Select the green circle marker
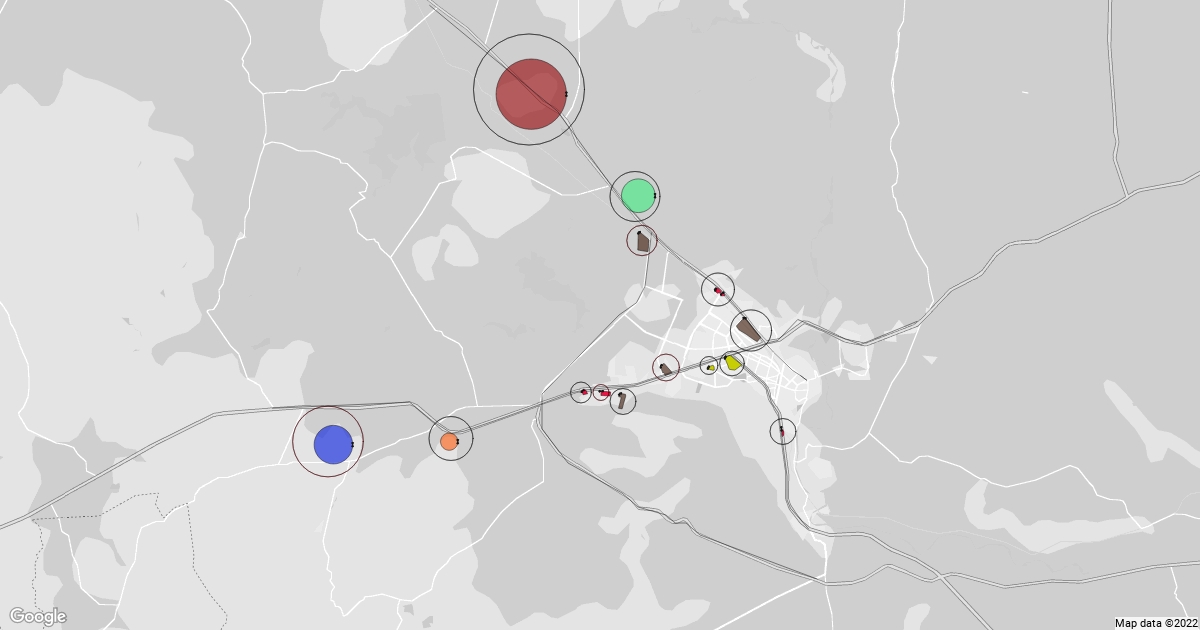1200x630 pixels. [x=637, y=195]
